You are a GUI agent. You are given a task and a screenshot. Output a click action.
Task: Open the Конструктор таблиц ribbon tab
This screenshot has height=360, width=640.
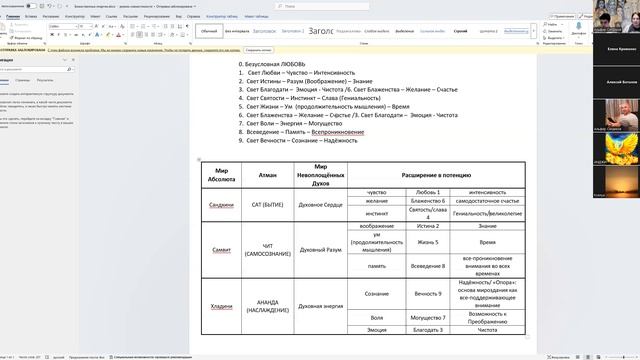coord(222,17)
